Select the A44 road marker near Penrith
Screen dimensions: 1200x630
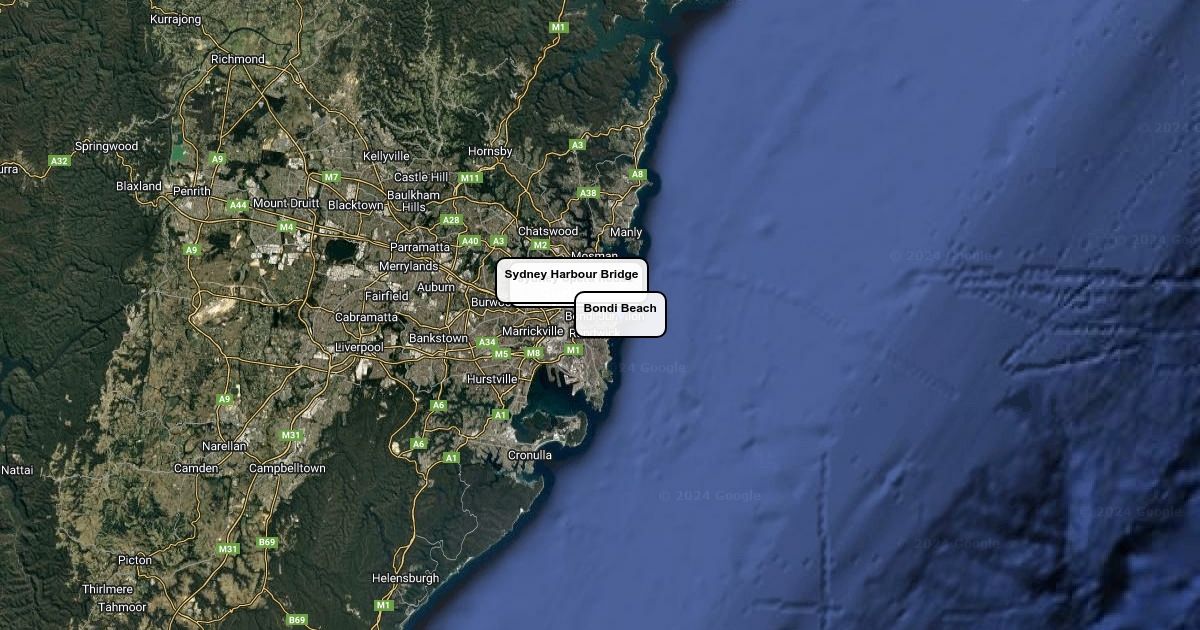(x=237, y=205)
